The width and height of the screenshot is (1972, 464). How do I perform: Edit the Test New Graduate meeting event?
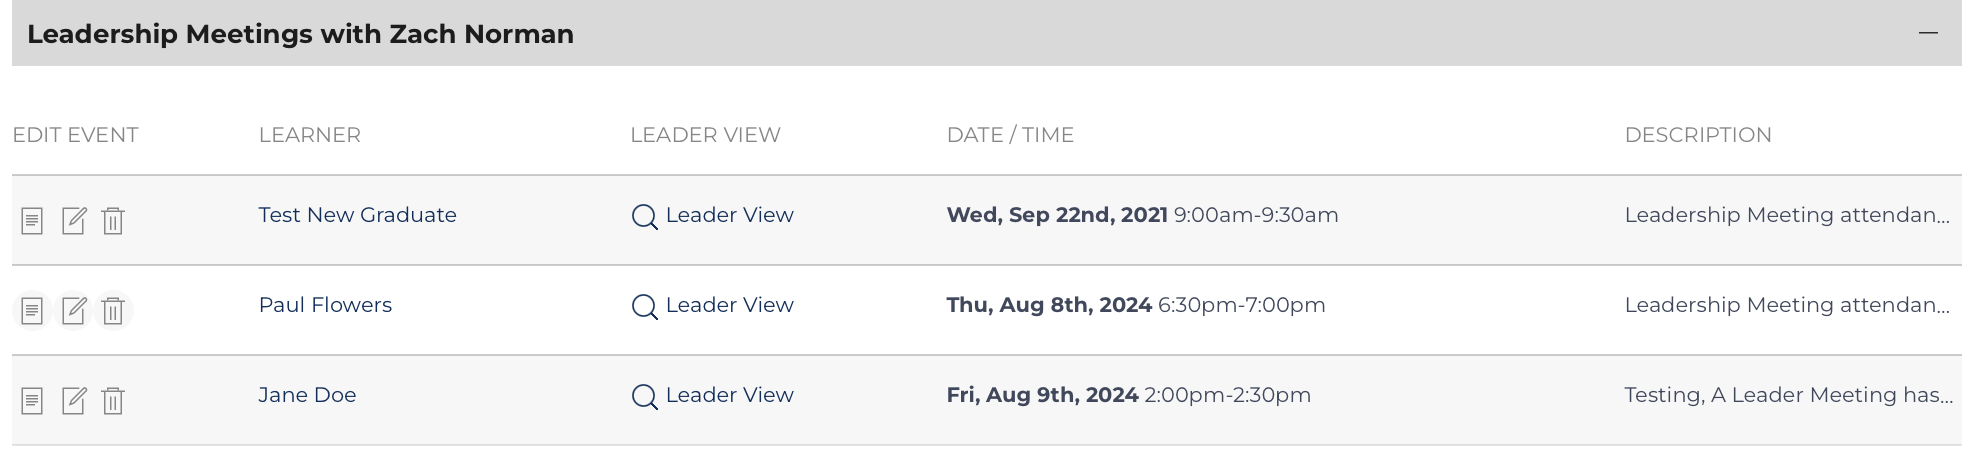click(x=73, y=220)
